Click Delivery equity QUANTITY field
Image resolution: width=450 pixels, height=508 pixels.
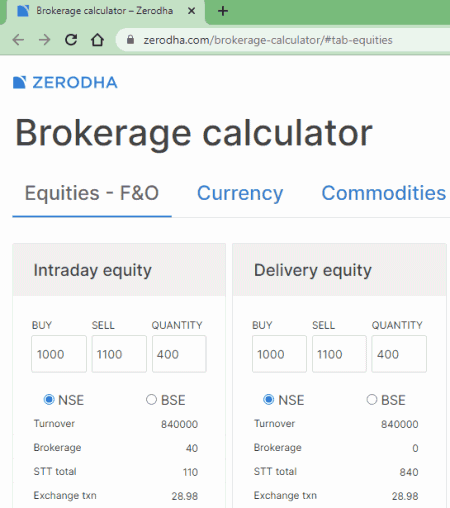[x=399, y=354]
